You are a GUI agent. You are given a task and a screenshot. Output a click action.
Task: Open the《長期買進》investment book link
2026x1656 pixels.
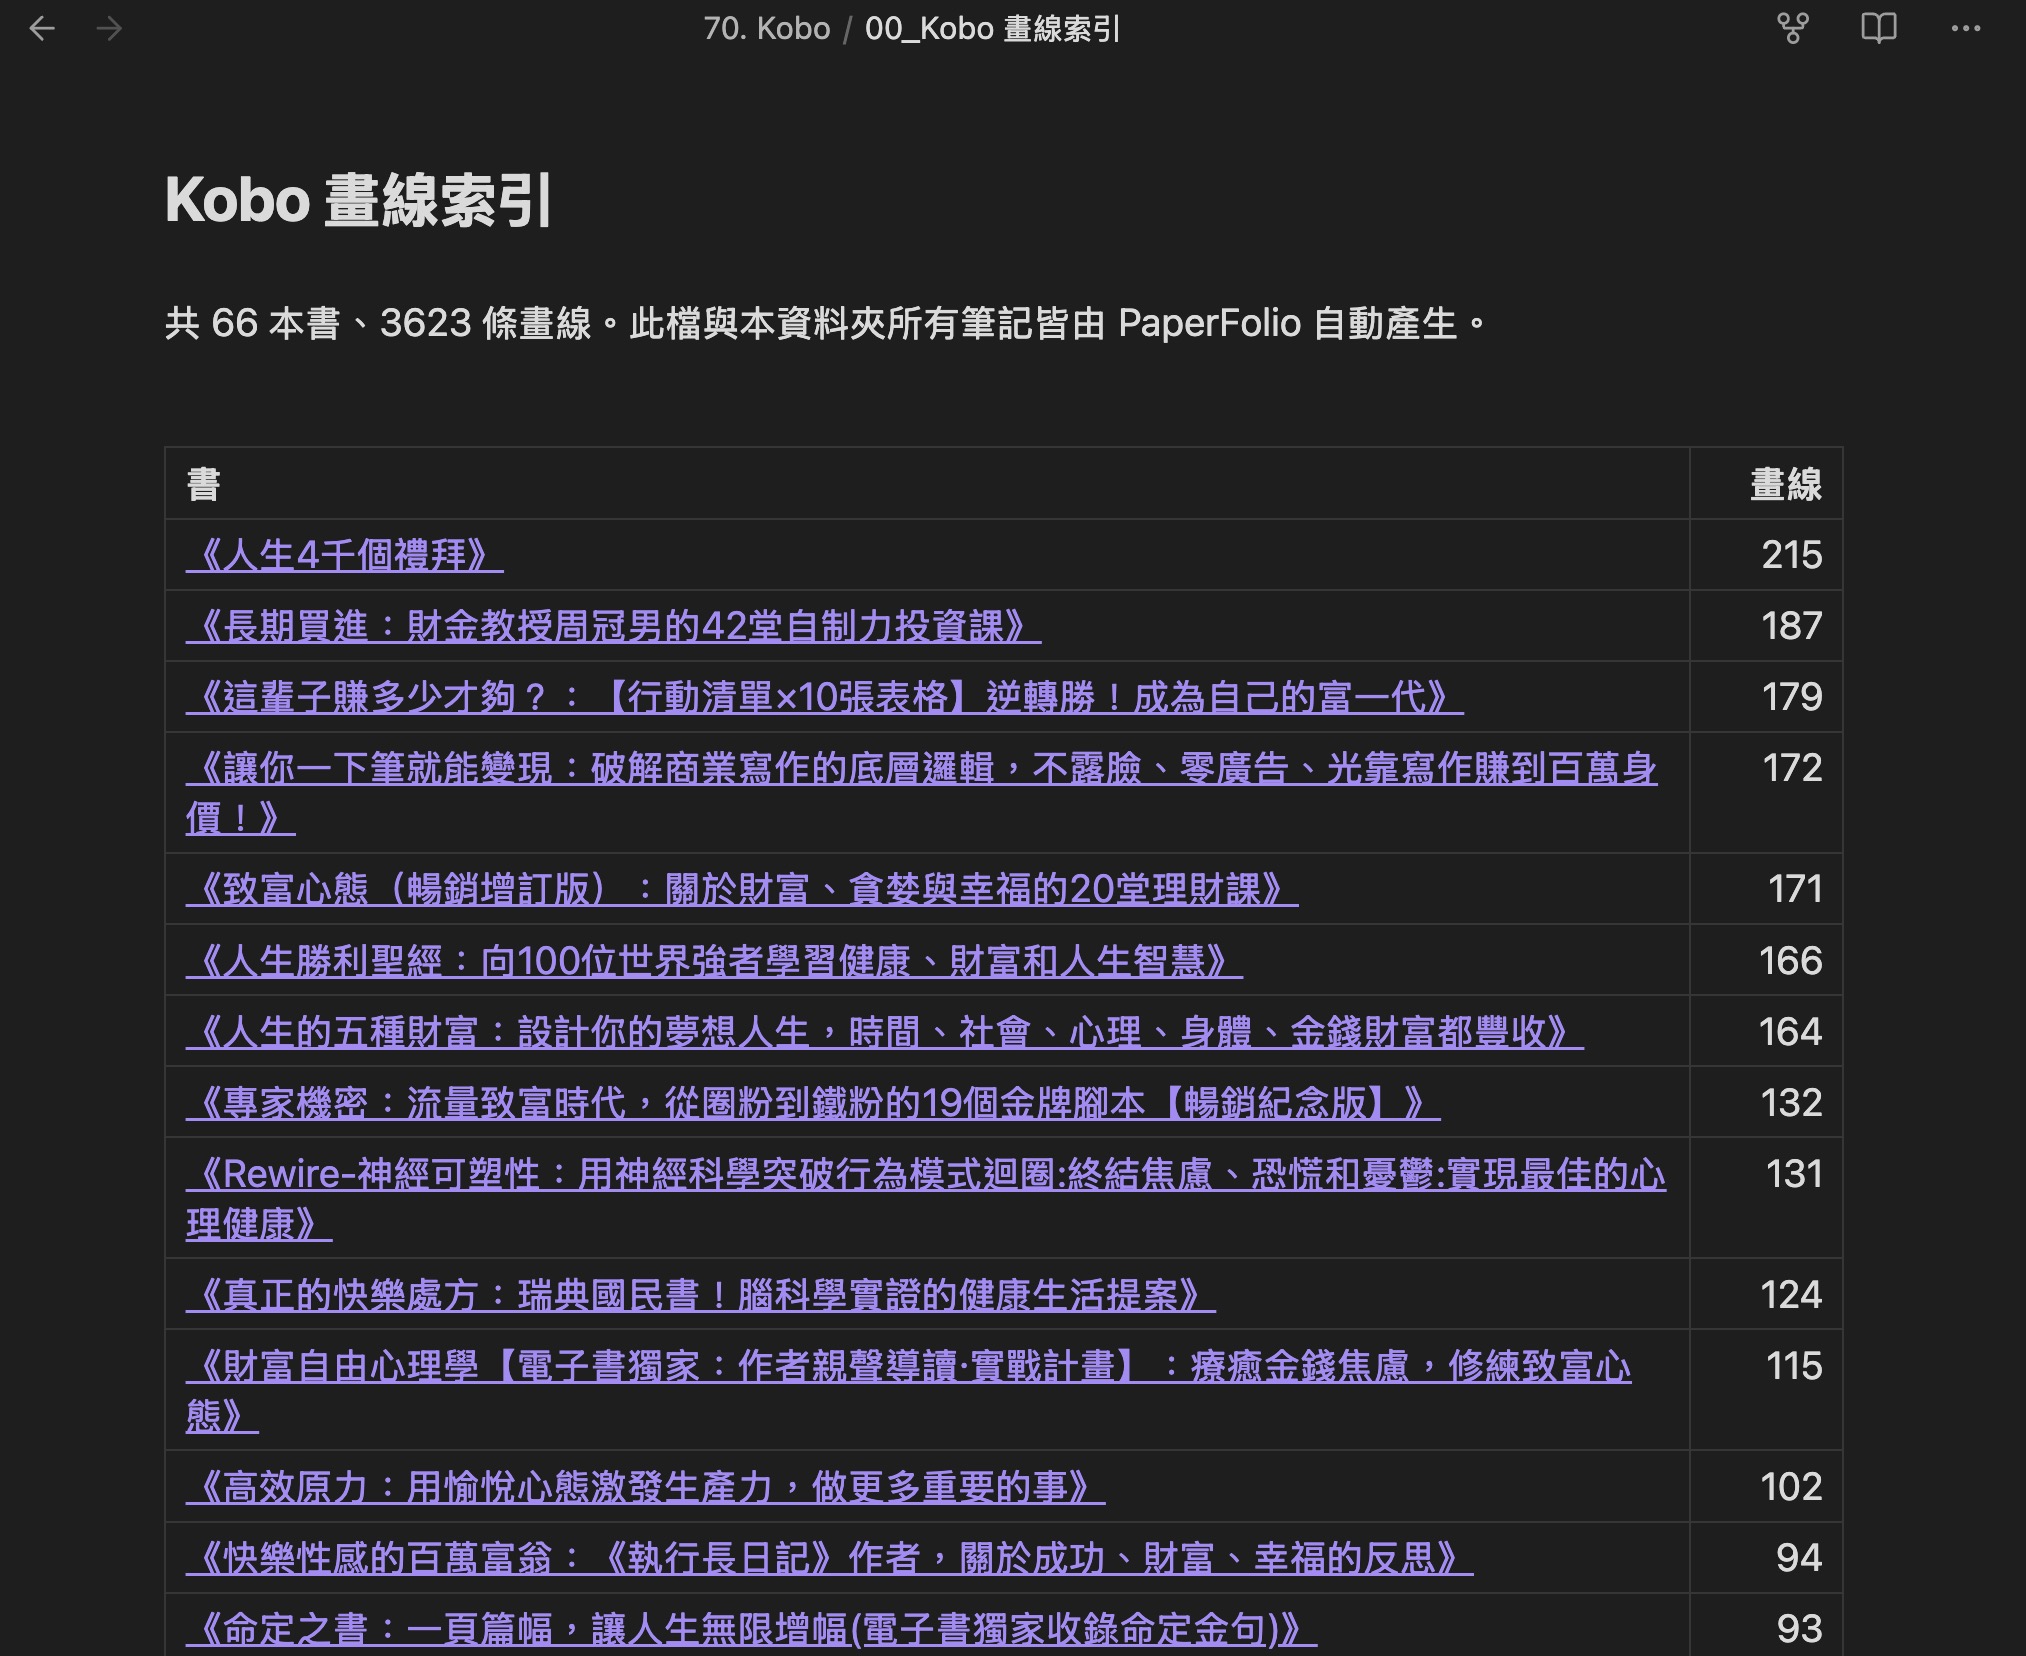pyautogui.click(x=613, y=626)
